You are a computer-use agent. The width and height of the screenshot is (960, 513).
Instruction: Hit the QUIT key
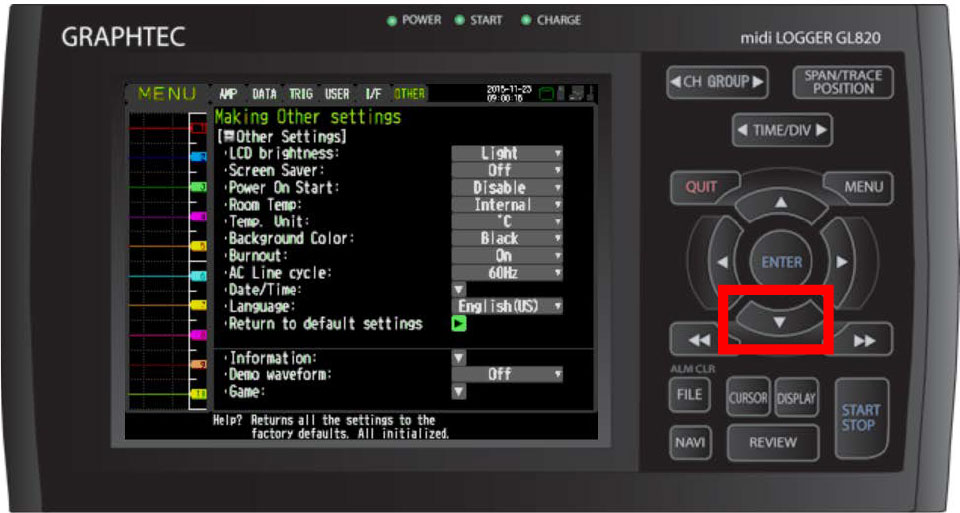pyautogui.click(x=702, y=187)
